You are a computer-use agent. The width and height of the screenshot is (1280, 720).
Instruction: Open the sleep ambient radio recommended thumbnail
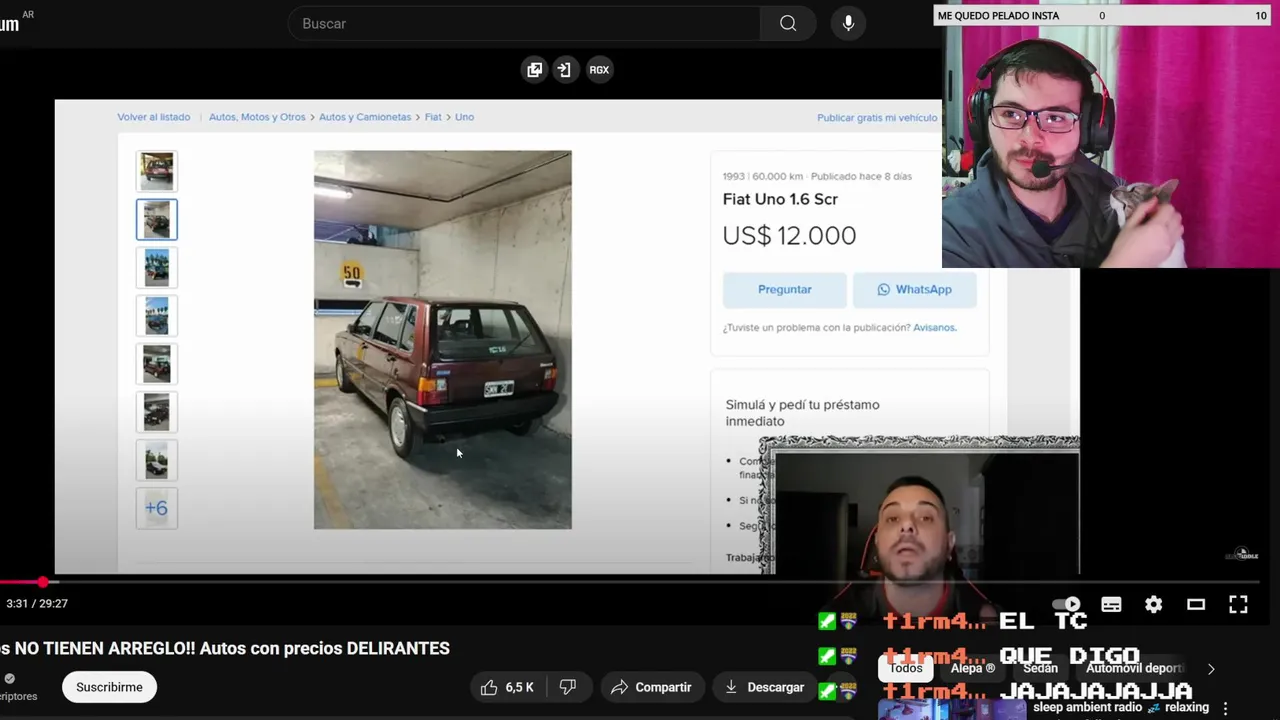[x=950, y=708]
